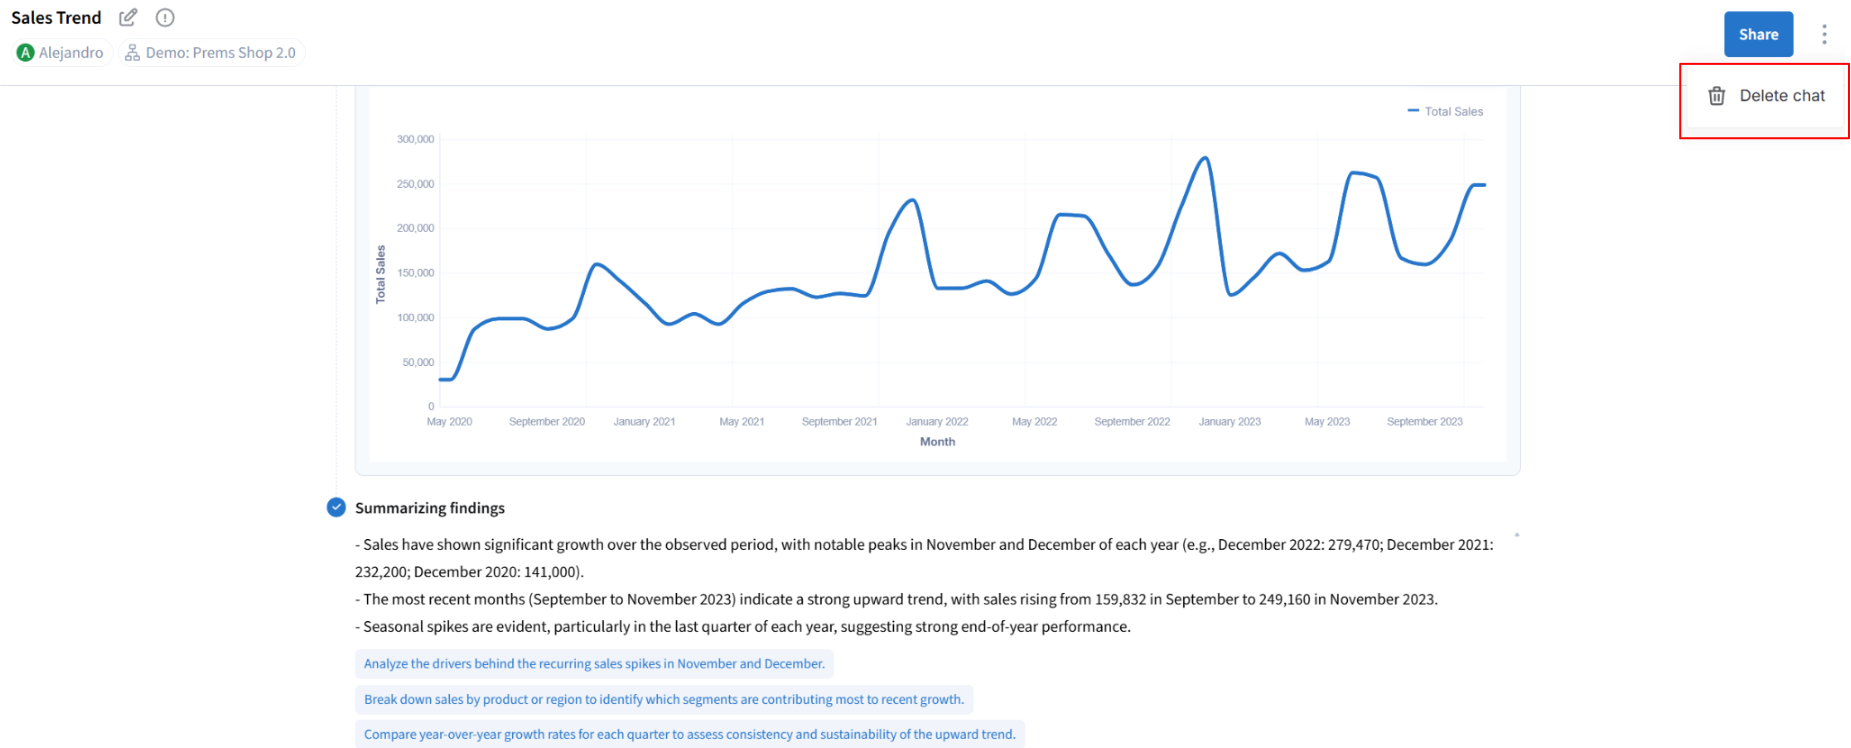Open the three-dot more options menu
1851x748 pixels.
(1824, 35)
